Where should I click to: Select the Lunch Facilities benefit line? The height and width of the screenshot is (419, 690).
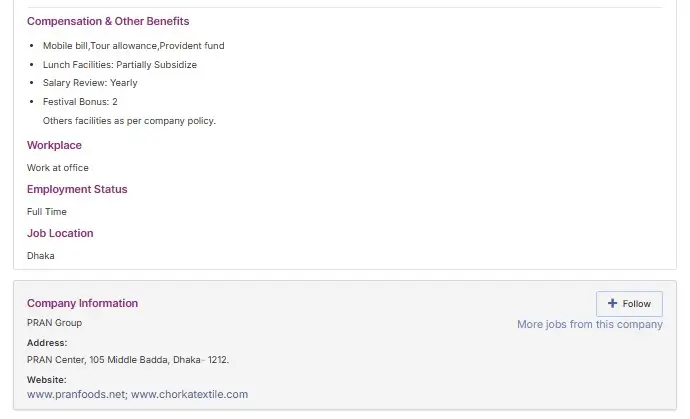tap(119, 65)
